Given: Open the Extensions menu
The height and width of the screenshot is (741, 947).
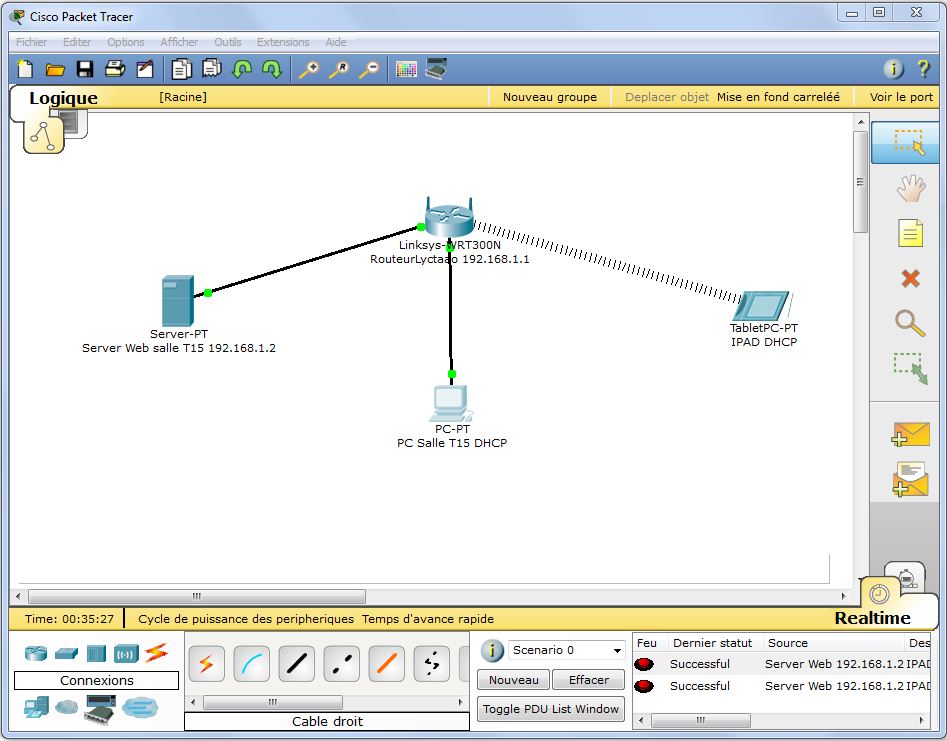Looking at the screenshot, I should [283, 42].
